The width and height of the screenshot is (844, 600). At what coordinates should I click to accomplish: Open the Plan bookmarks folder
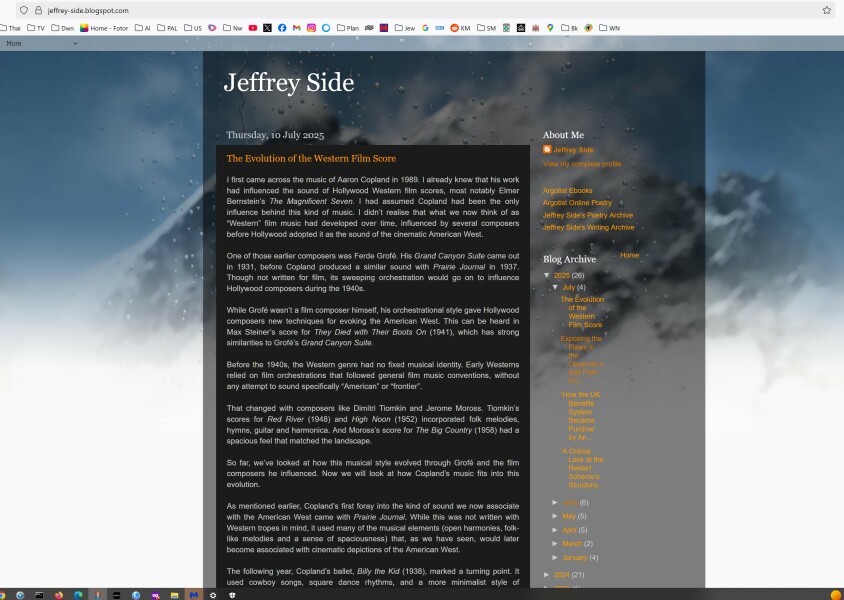[346, 28]
